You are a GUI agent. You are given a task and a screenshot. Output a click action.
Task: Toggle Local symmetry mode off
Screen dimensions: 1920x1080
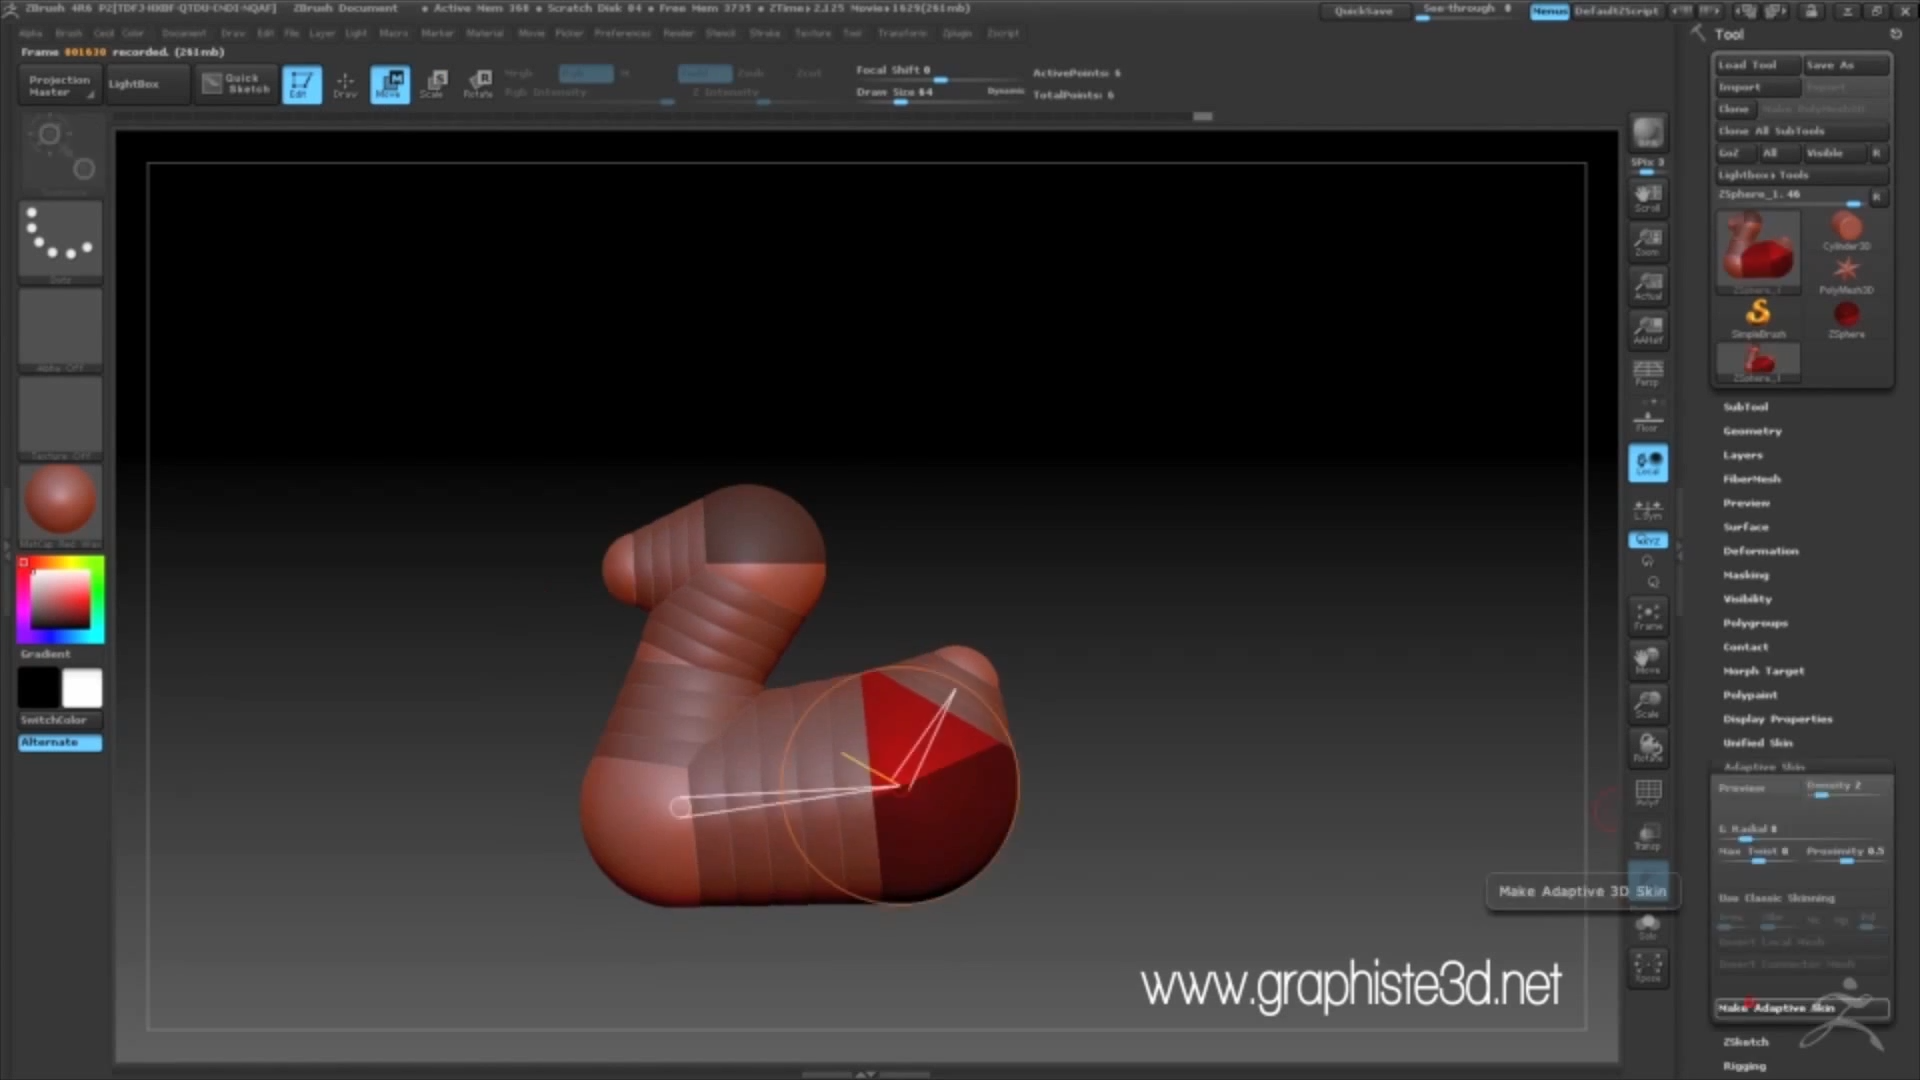(1647, 463)
